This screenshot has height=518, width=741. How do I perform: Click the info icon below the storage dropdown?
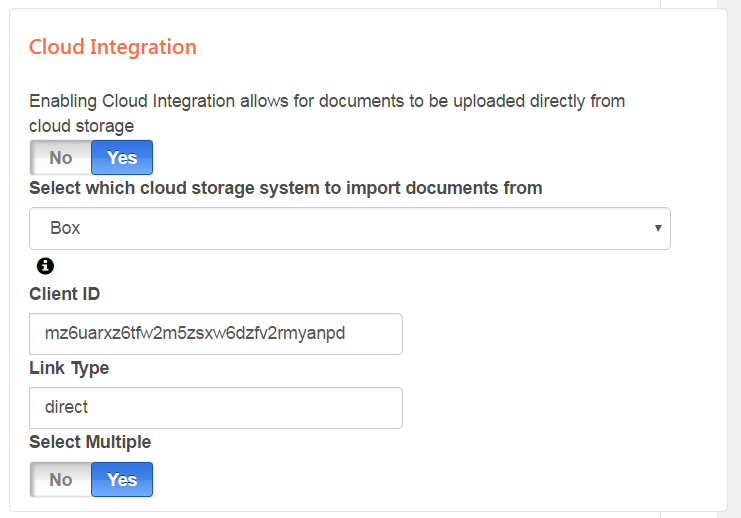pyautogui.click(x=45, y=266)
